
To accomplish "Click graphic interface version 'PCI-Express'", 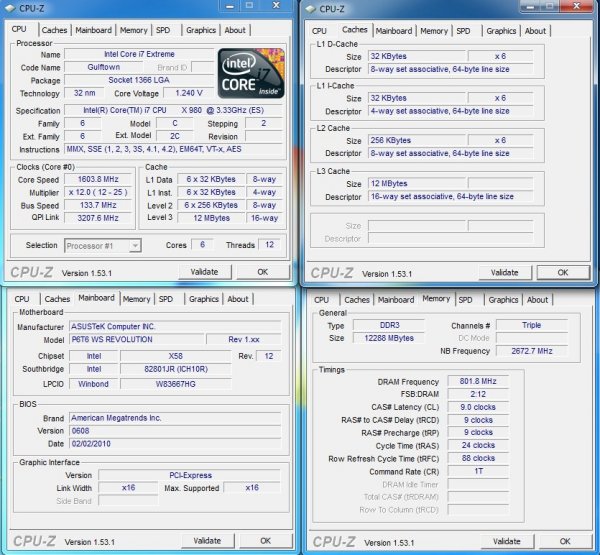I will pyautogui.click(x=190, y=475).
